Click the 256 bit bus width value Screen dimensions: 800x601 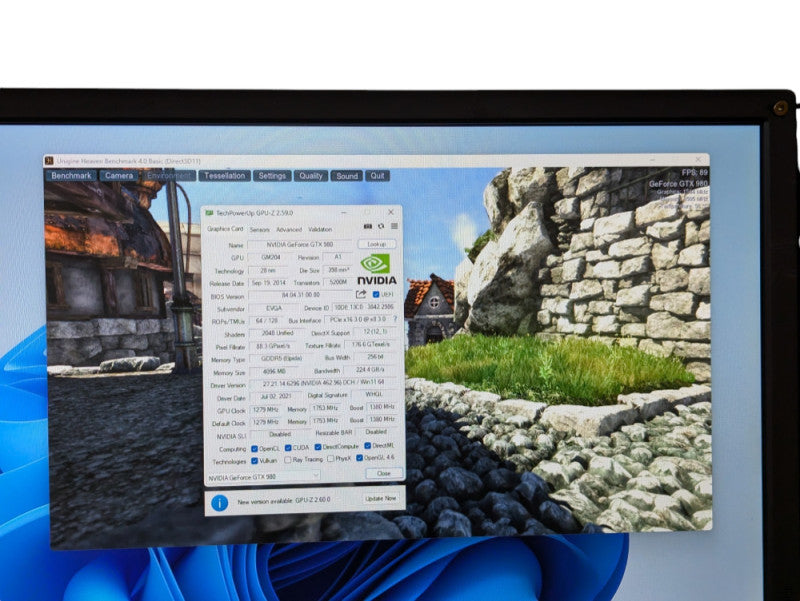pos(376,357)
